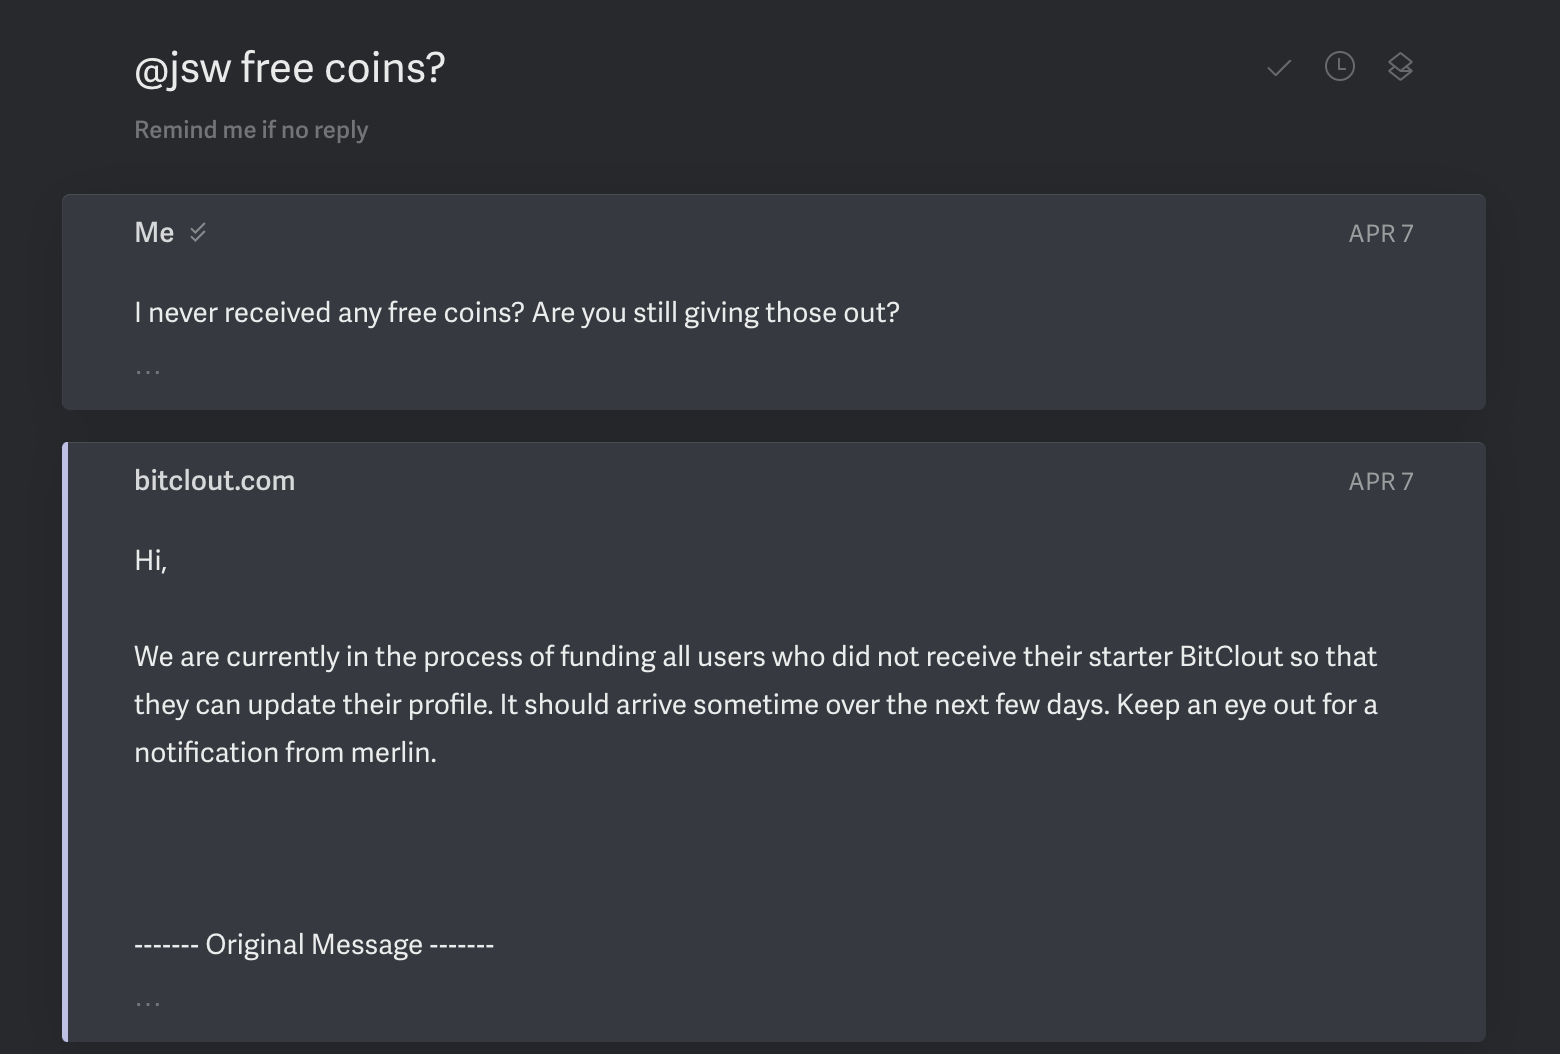Click the "I never received any free coins?" text
The image size is (1560, 1054).
329,313
